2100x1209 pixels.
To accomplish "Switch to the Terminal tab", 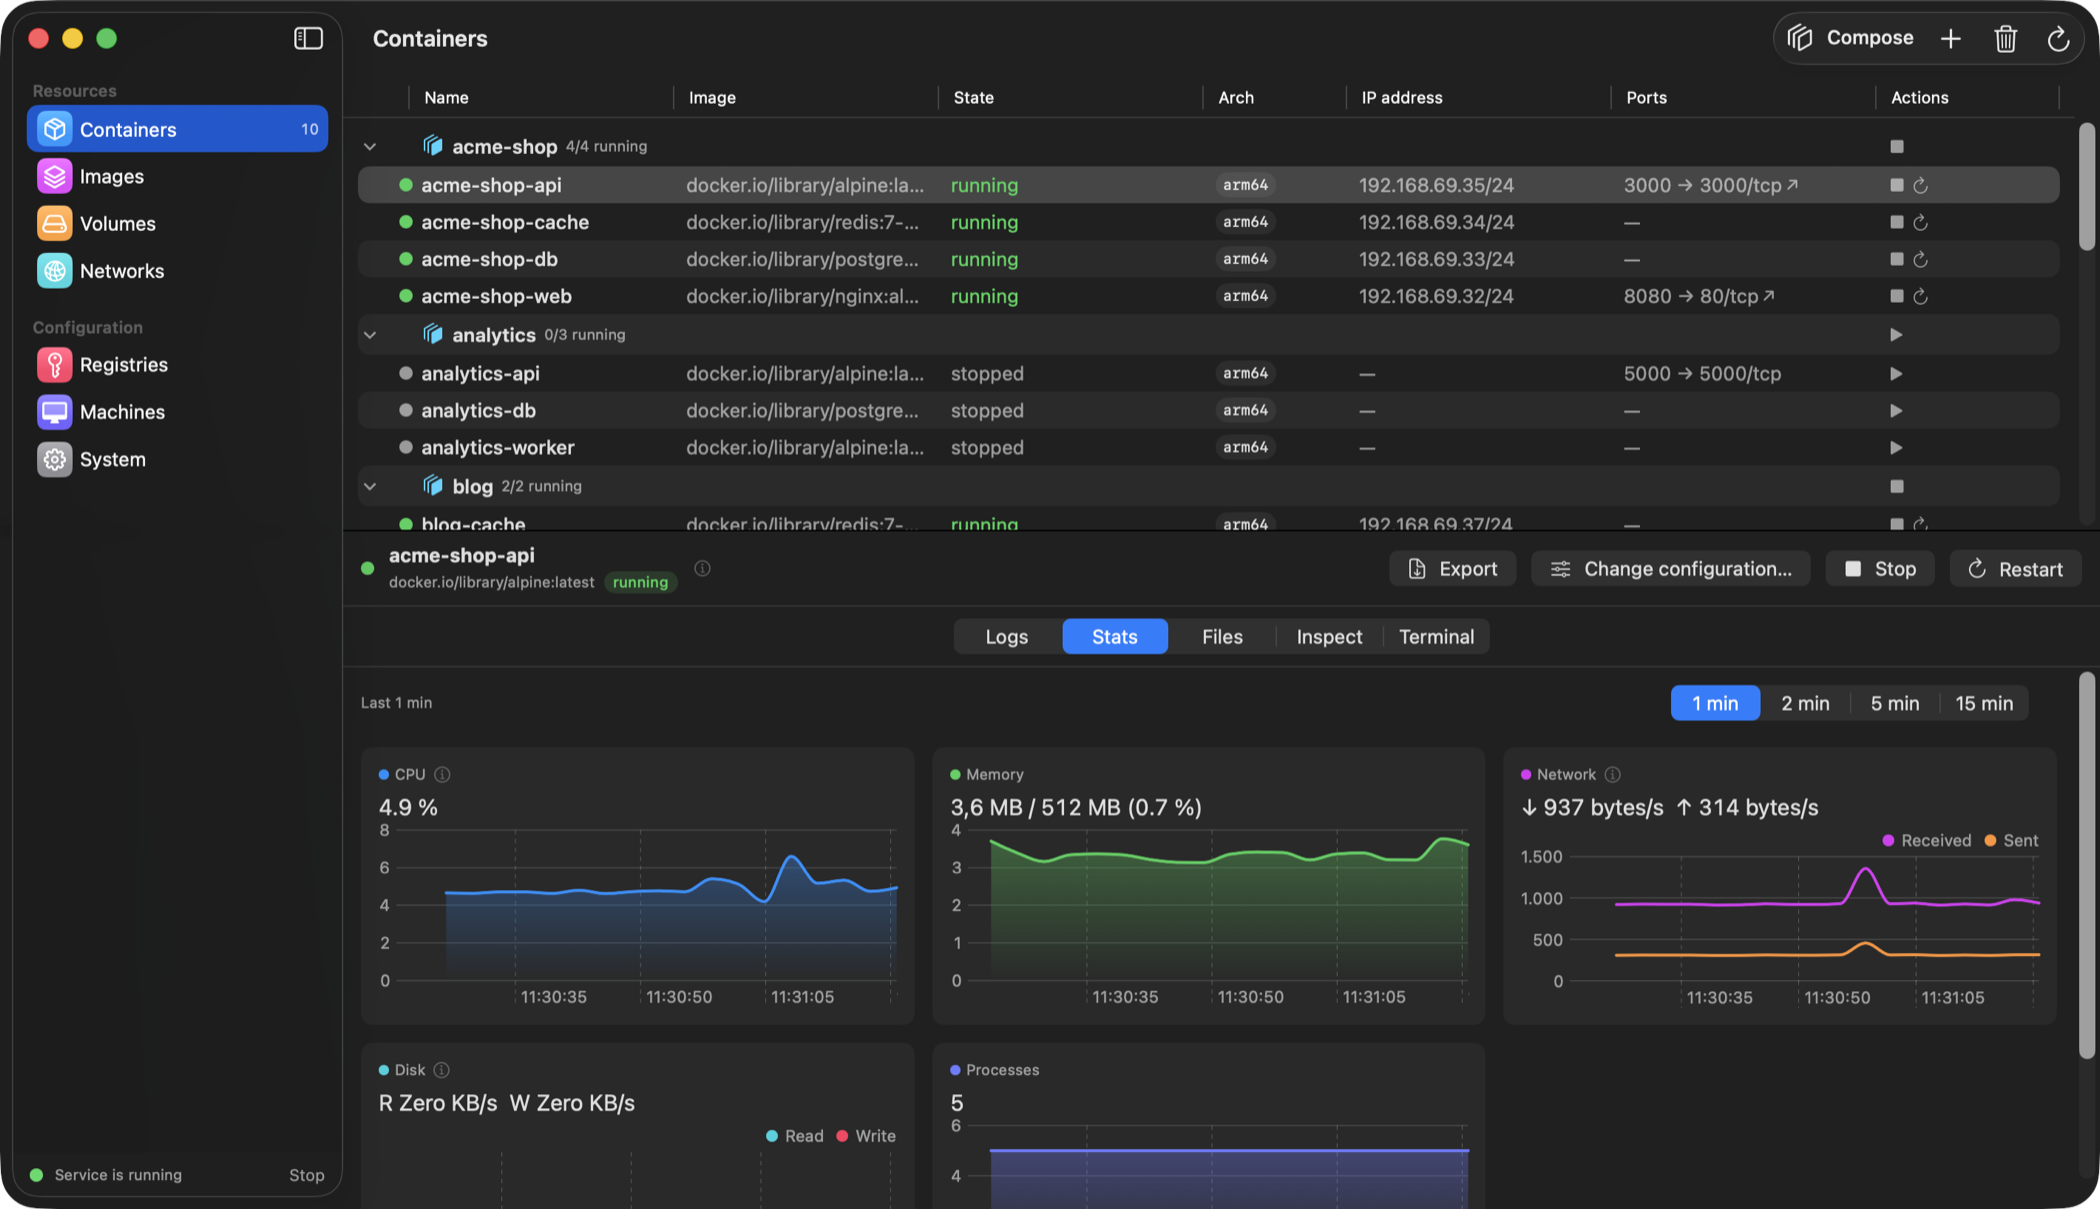I will pyautogui.click(x=1436, y=637).
